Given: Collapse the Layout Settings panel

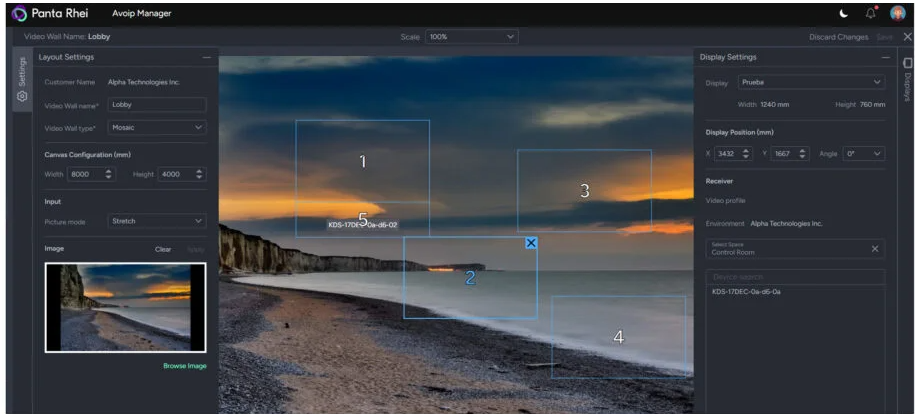Looking at the screenshot, I should tap(206, 57).
